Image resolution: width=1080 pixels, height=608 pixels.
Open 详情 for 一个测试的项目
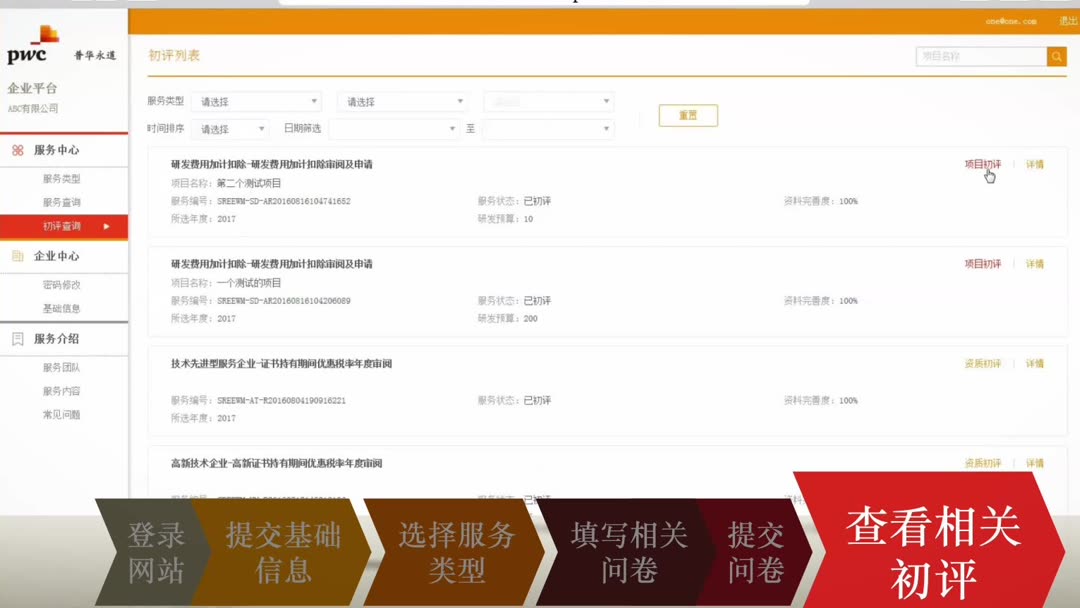pyautogui.click(x=1035, y=263)
